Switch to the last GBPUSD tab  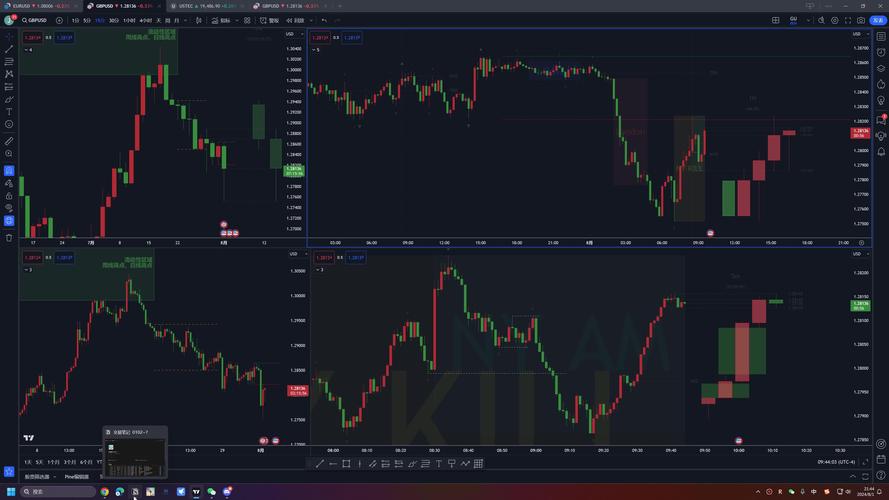pyautogui.click(x=289, y=6)
